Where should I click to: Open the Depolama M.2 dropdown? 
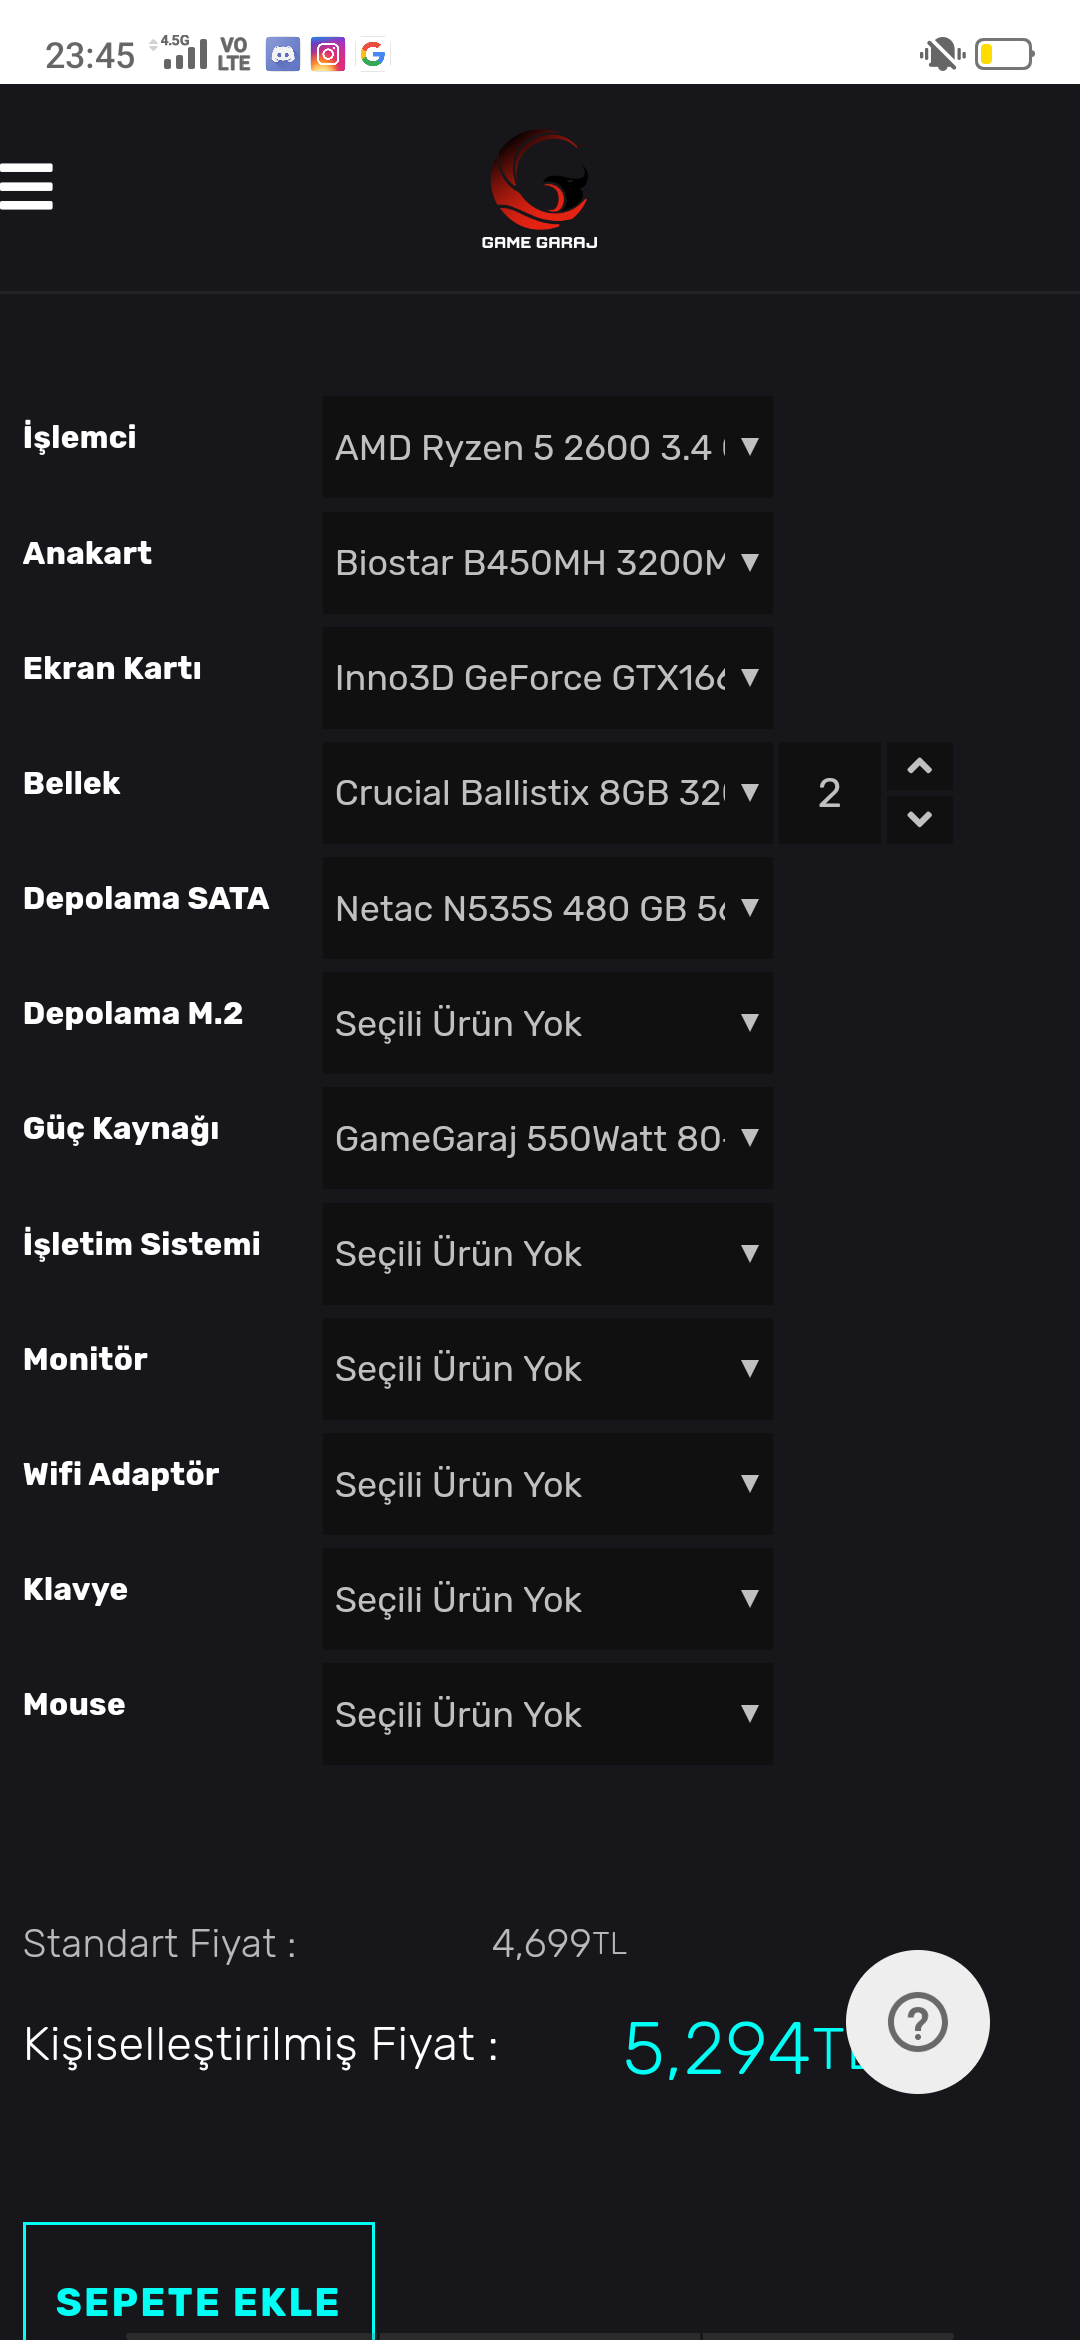tap(547, 1023)
